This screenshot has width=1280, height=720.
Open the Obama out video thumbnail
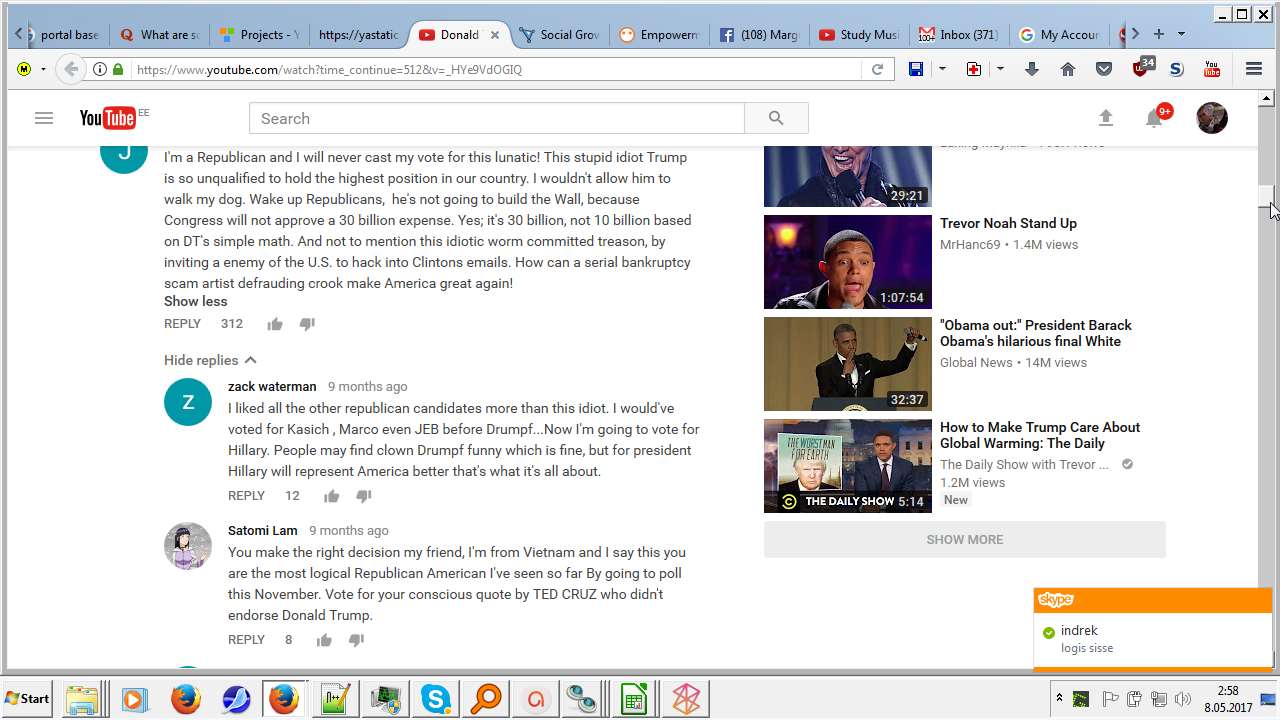(x=848, y=364)
